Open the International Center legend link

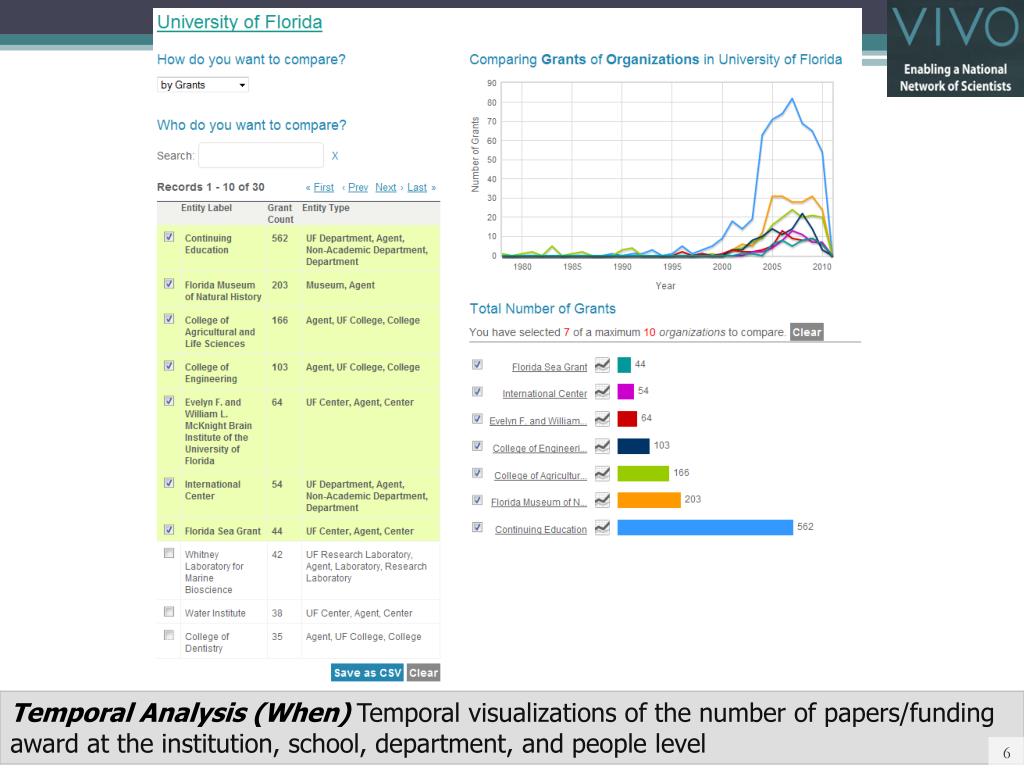pyautogui.click(x=545, y=394)
